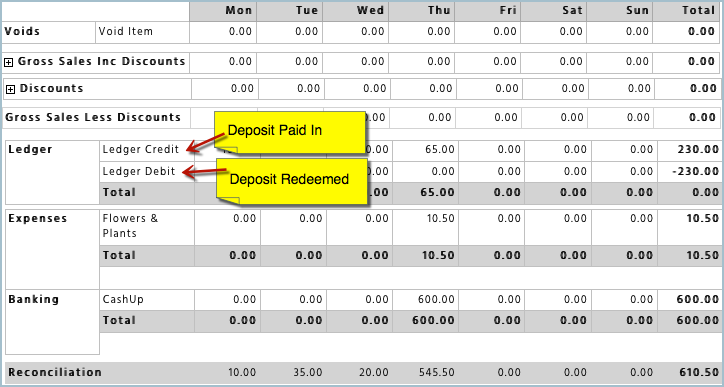The height and width of the screenshot is (387, 724).
Task: Click Reconciliation Tue value 35.00
Action: 308,372
